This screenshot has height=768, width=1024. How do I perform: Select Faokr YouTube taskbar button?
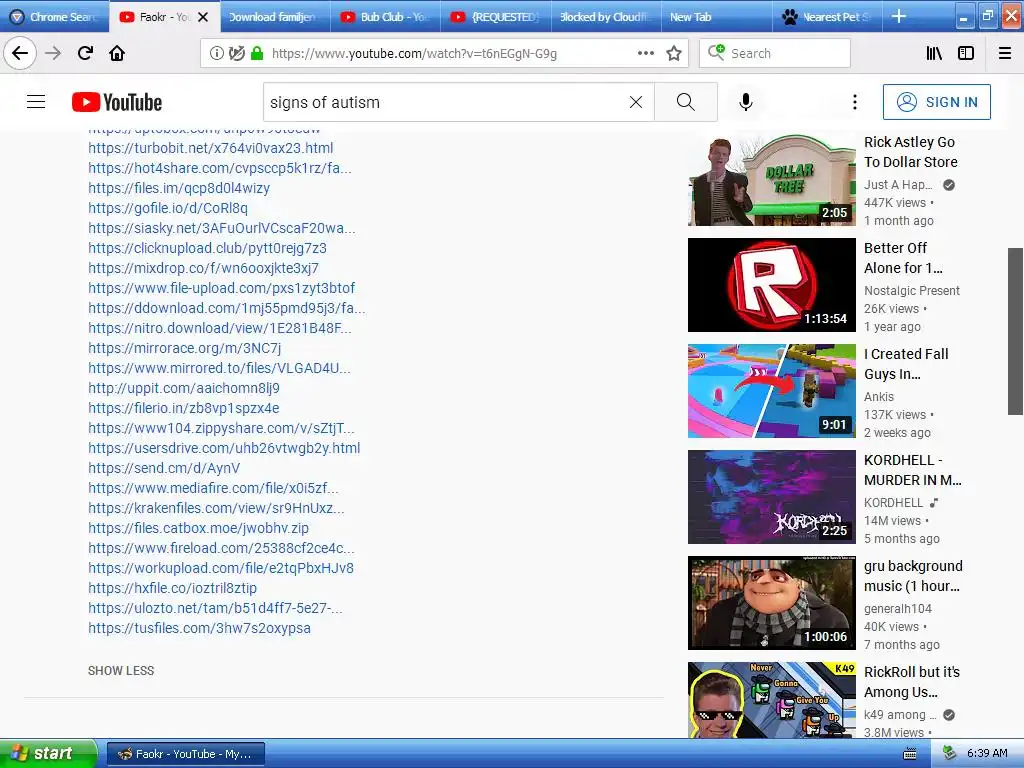(185, 754)
